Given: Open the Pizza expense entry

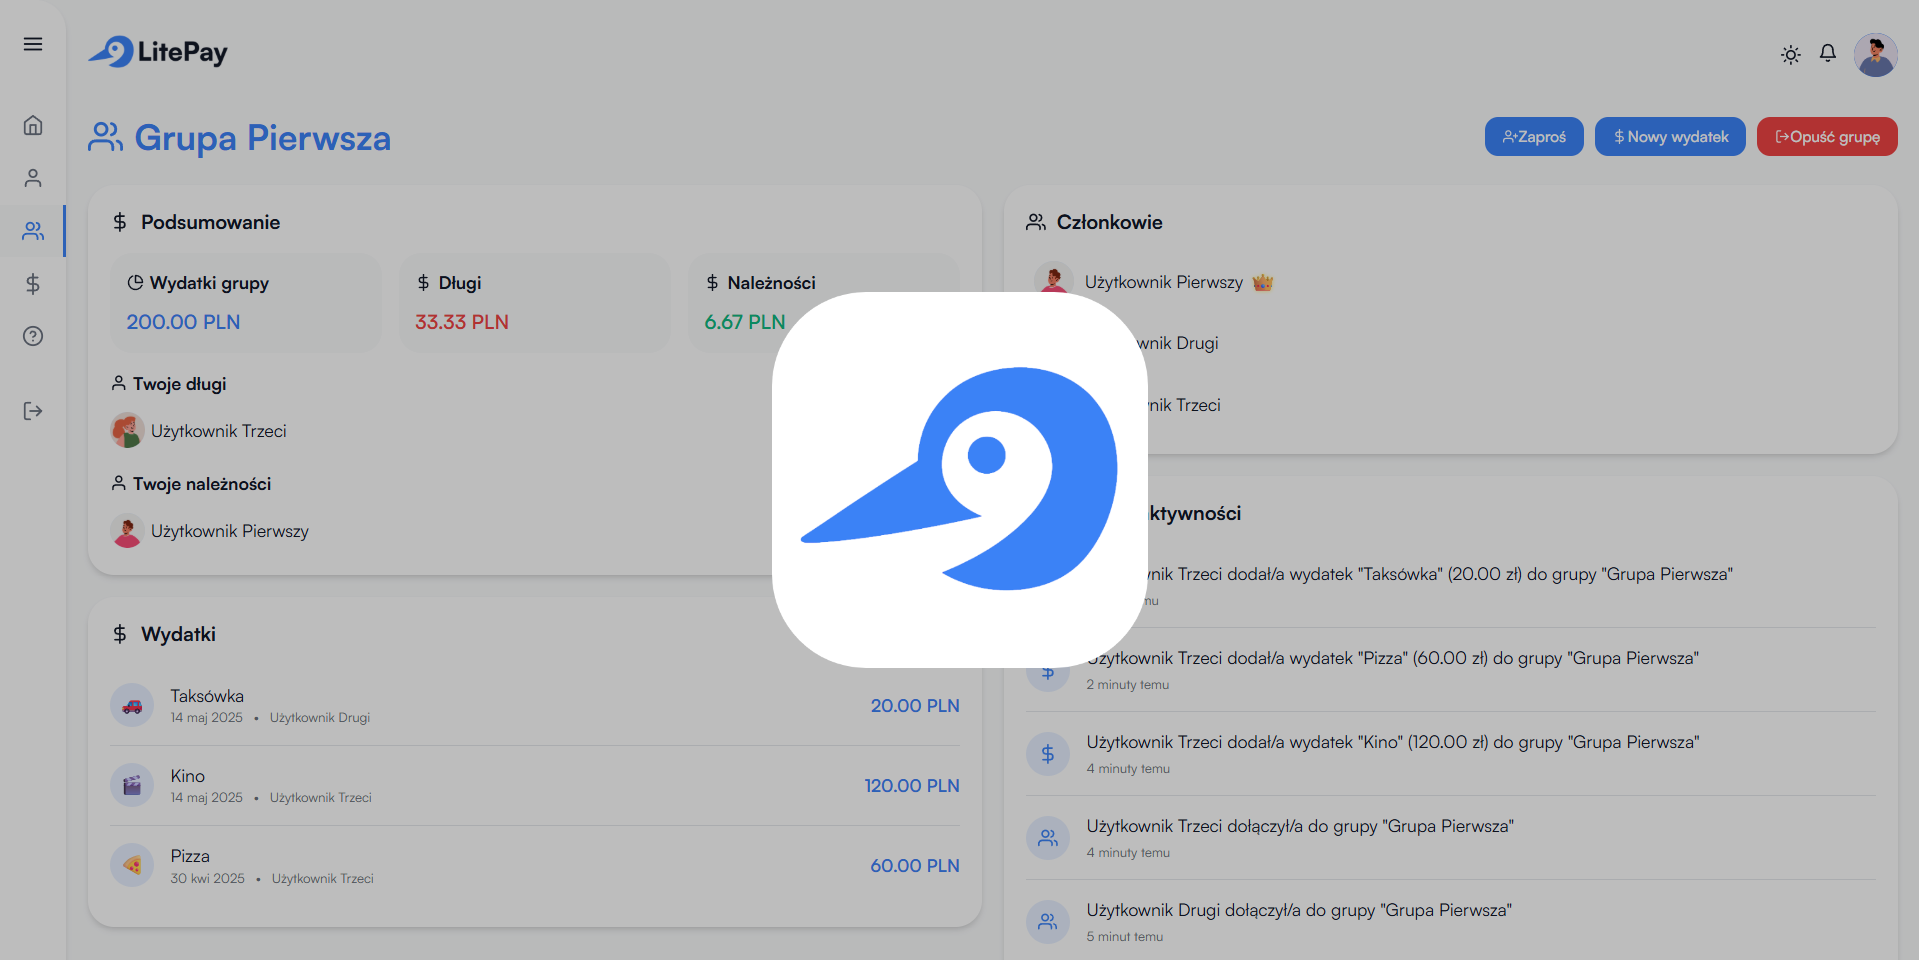Looking at the screenshot, I should (x=535, y=866).
